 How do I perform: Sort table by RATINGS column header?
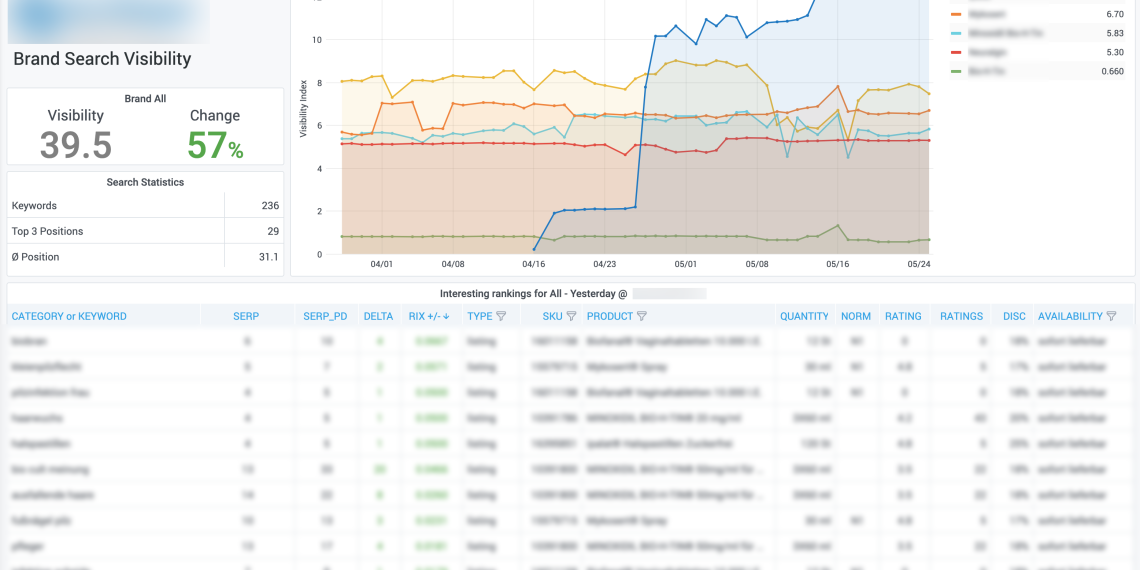pos(961,316)
